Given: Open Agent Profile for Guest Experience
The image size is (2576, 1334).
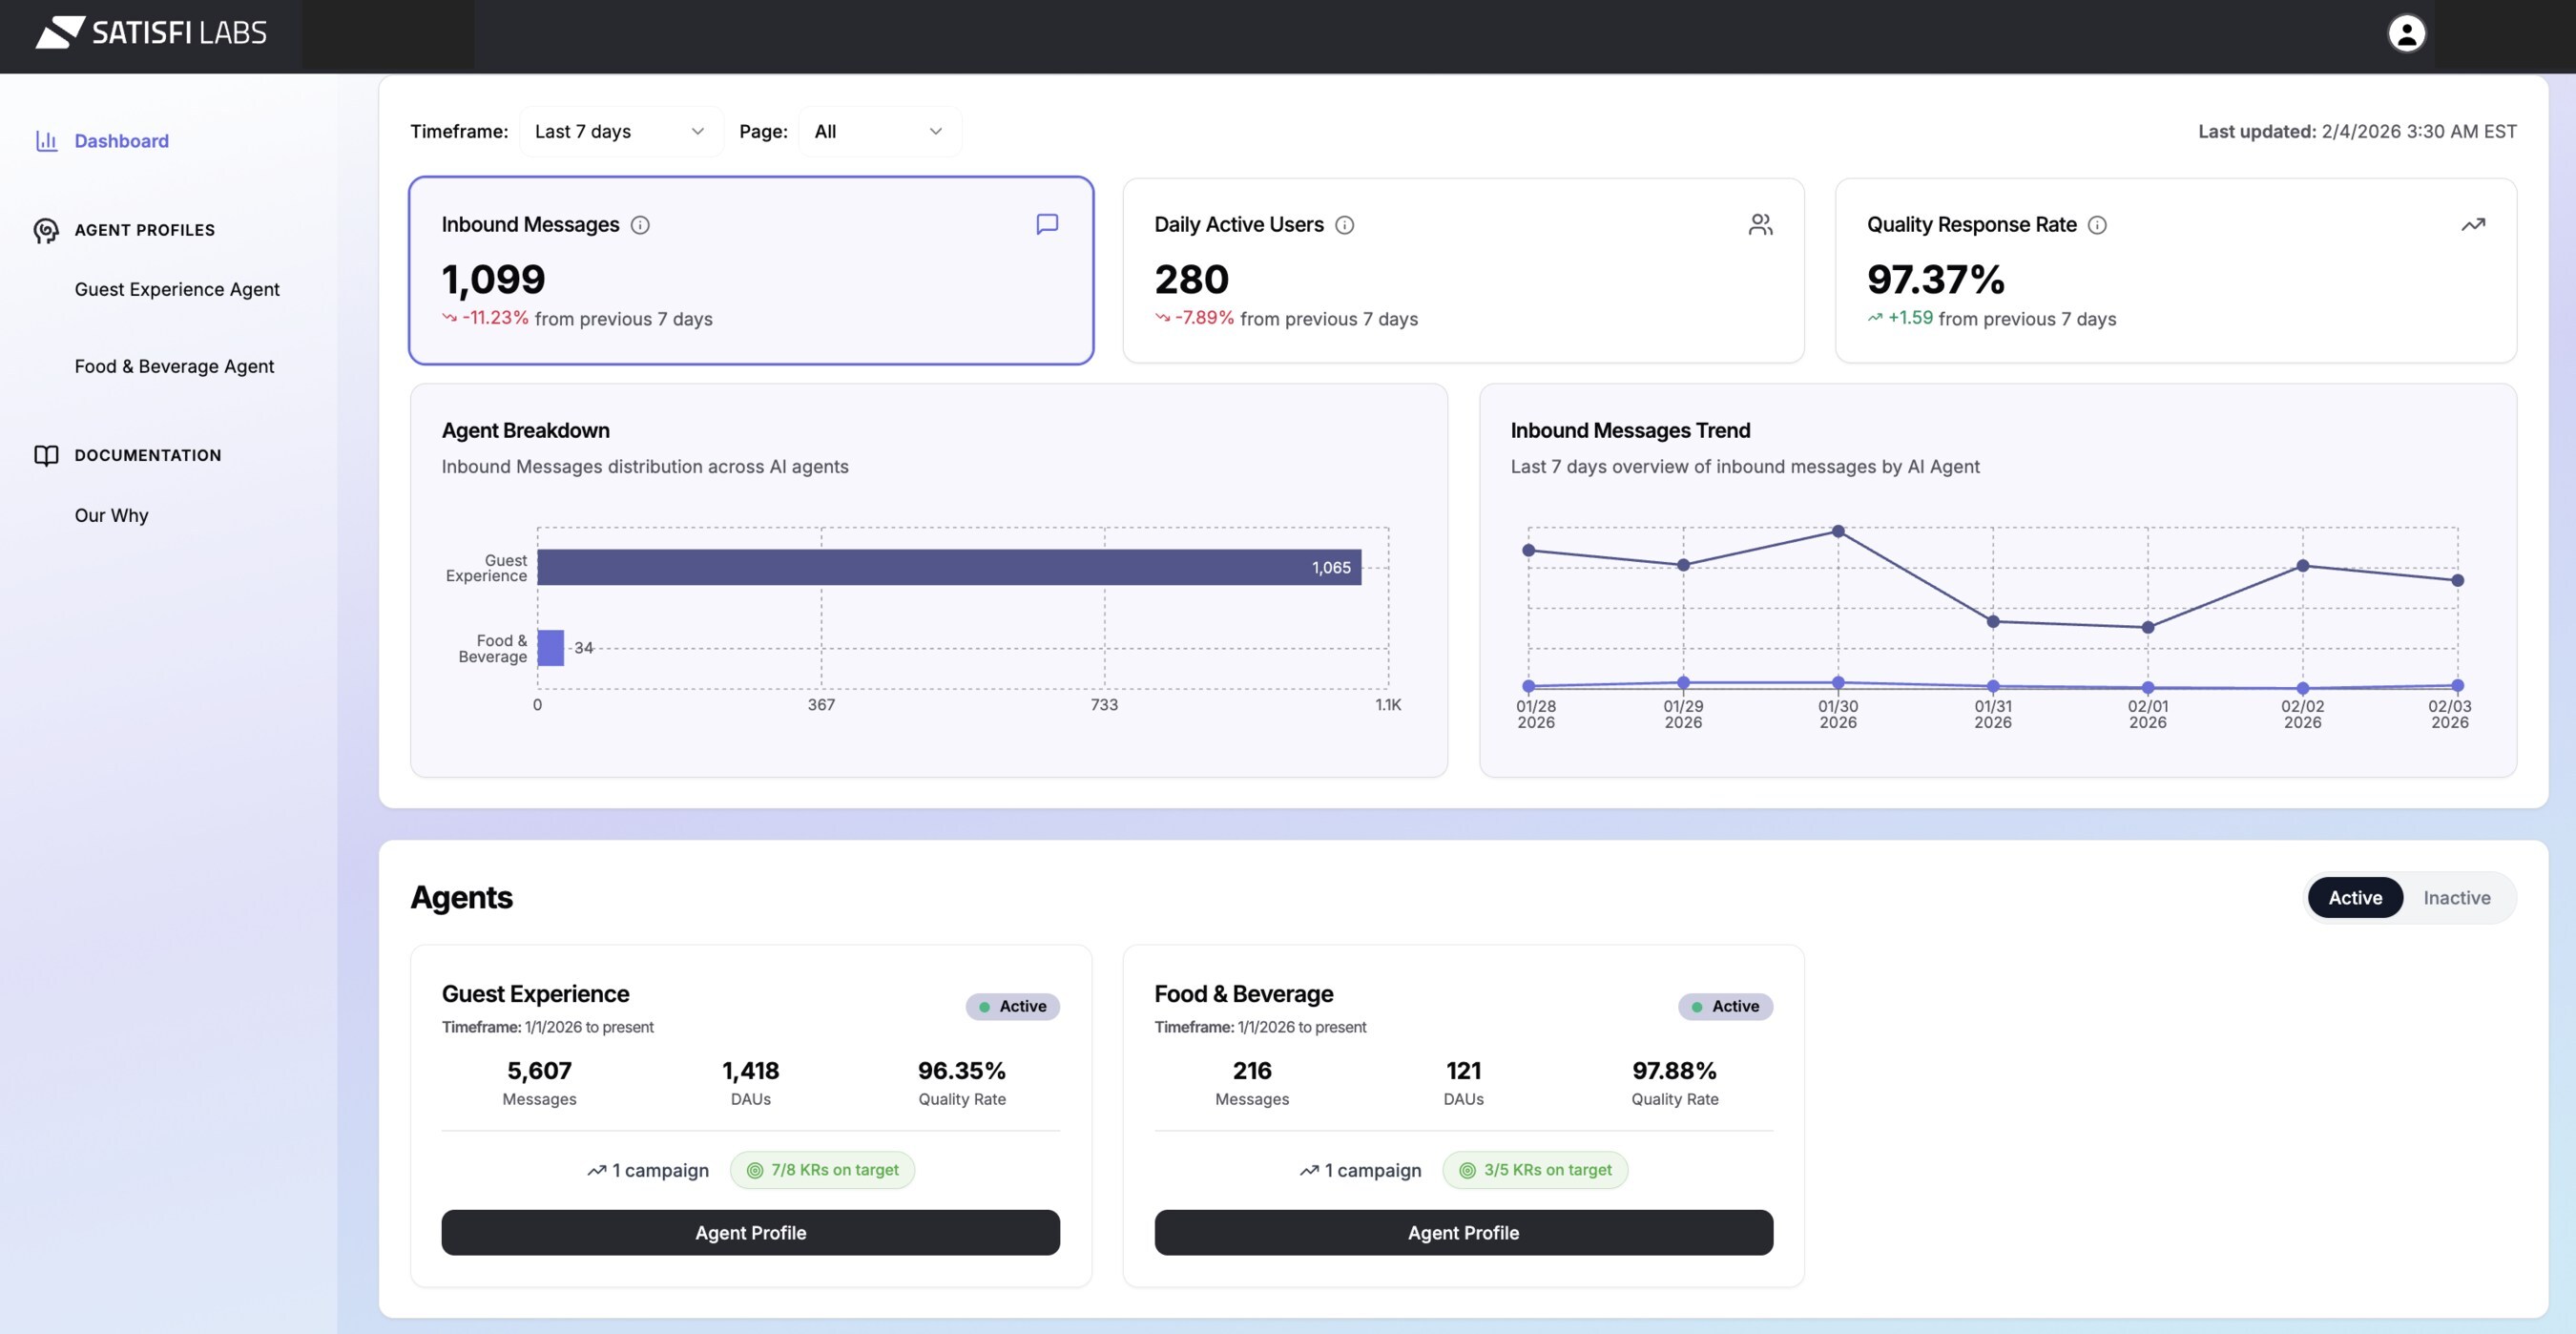Looking at the screenshot, I should point(750,1232).
